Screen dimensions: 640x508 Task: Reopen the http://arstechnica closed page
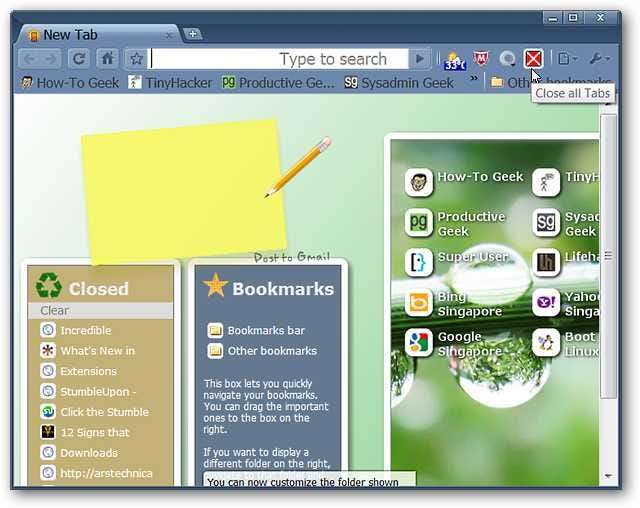tap(96, 473)
